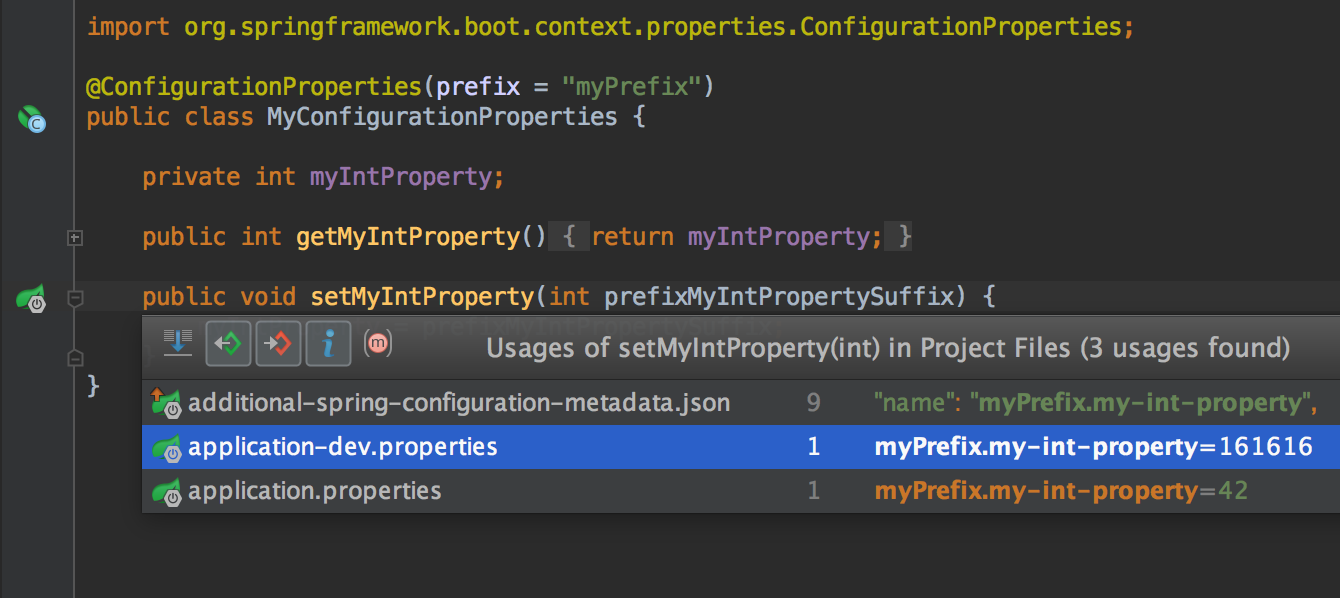1340x600 pixels.
Task: Click the pink method 'm' icon in popup
Action: pos(378,343)
